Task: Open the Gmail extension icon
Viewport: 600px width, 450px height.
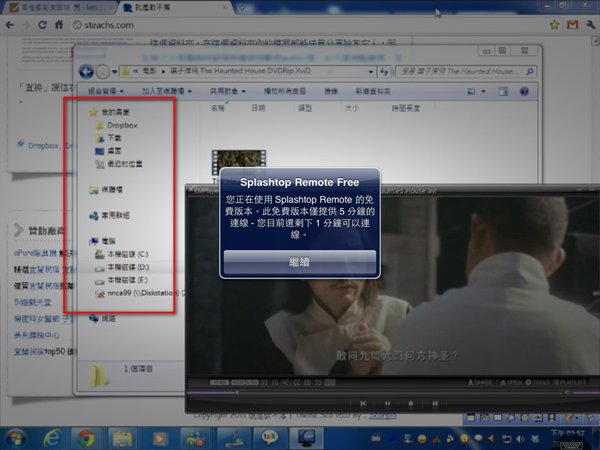Action: pos(572,25)
